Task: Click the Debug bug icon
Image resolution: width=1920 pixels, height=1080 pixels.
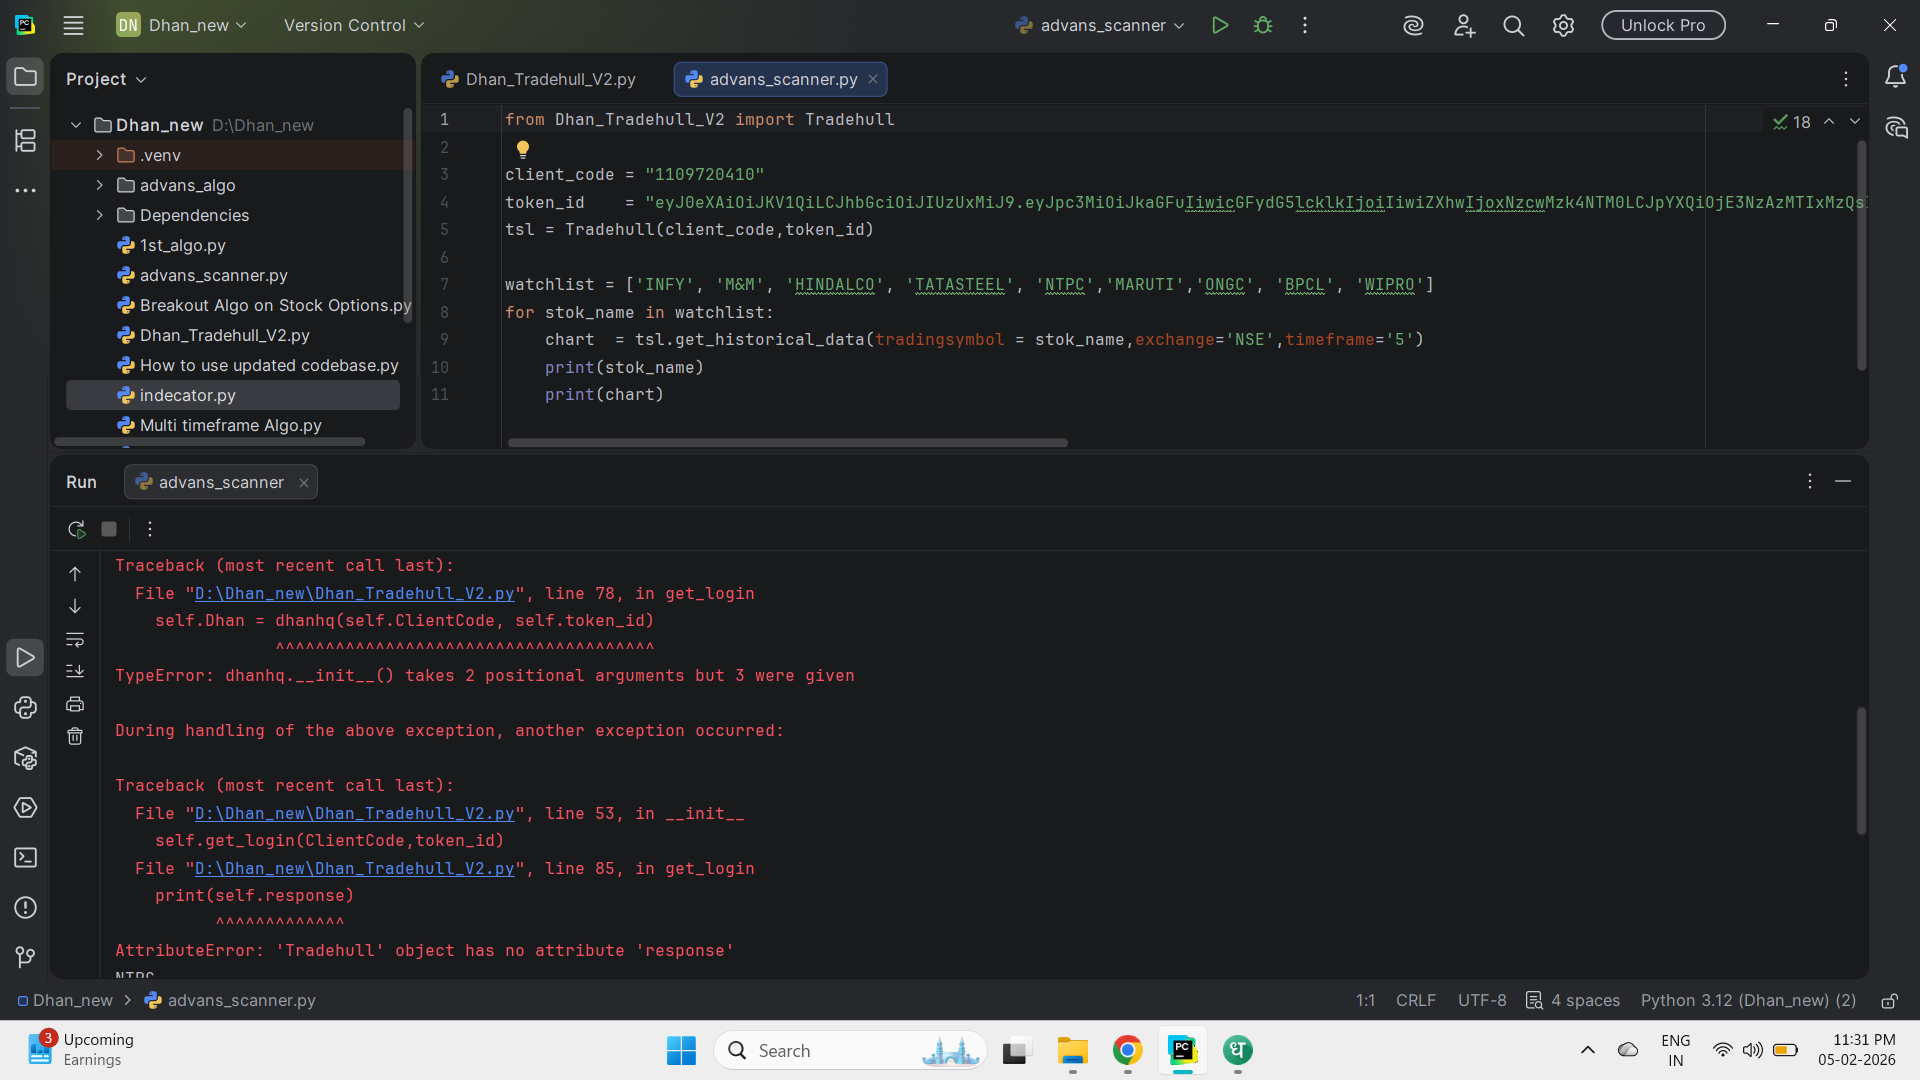Action: pos(1263,25)
